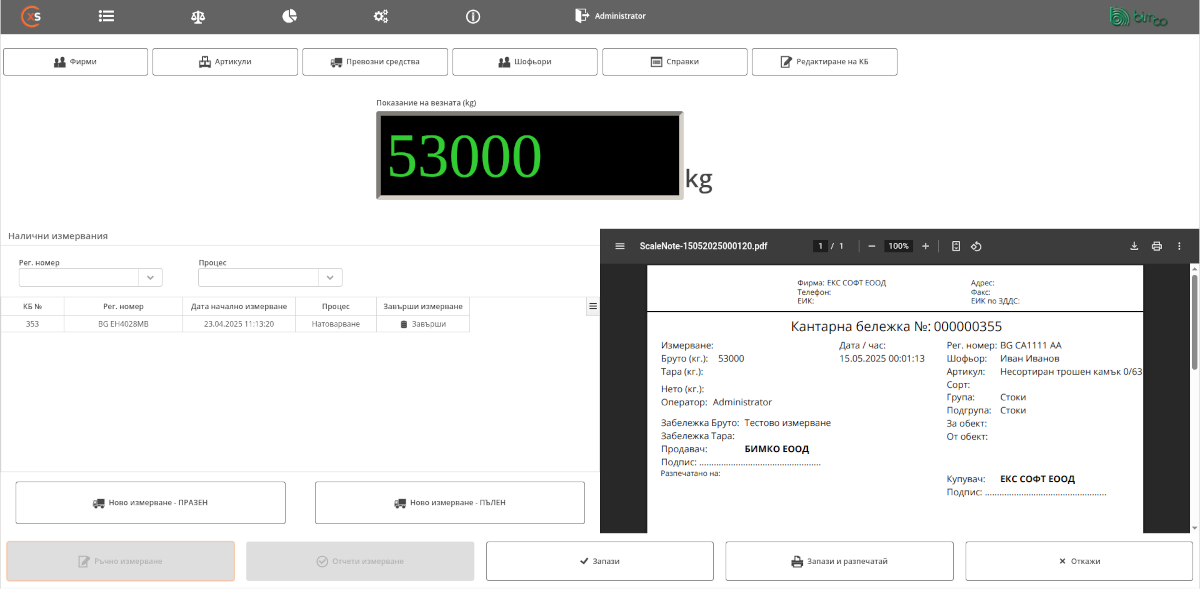1200x589 pixels.
Task: Click the balance scale icon in header
Action: click(197, 16)
